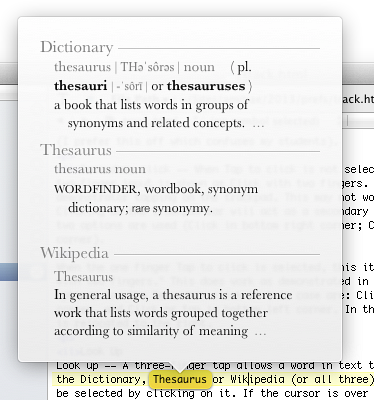Click the bold plural form 'thesauruses'
The image size is (374, 400).
click(206, 86)
